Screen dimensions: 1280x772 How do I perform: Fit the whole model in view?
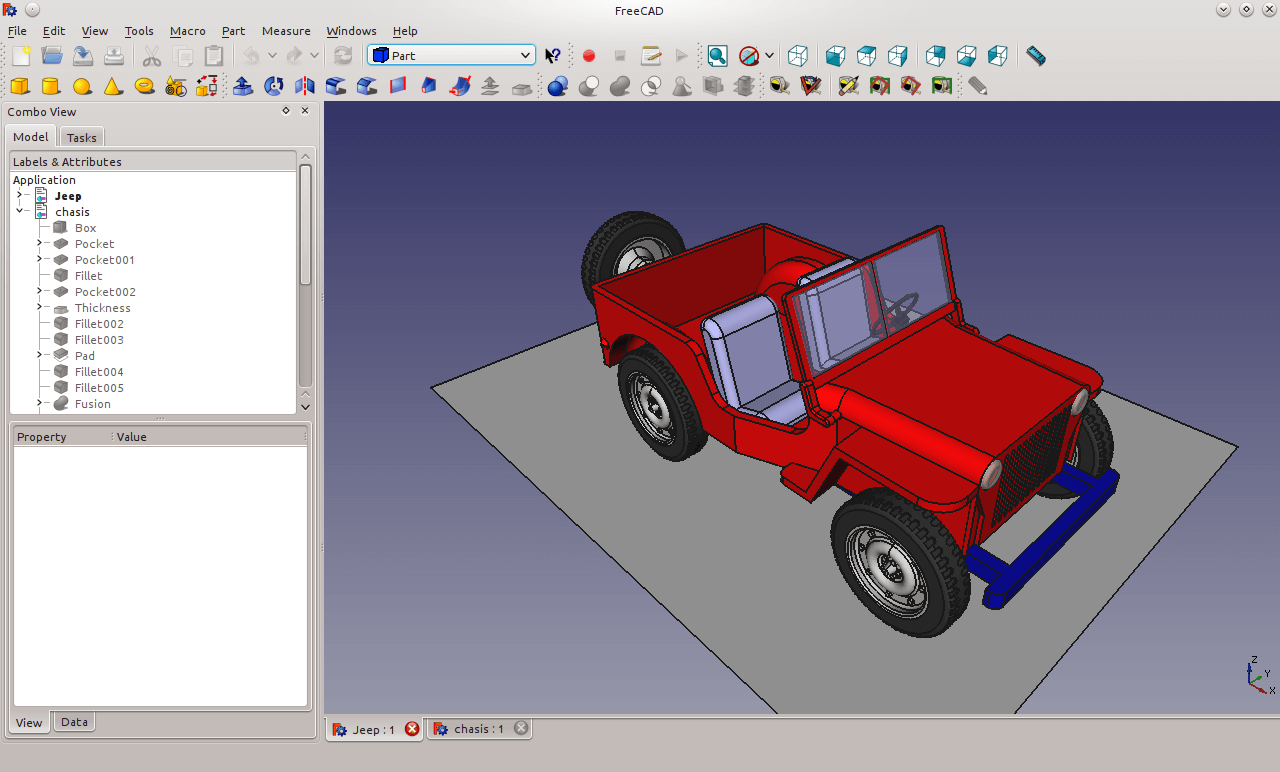(x=717, y=56)
